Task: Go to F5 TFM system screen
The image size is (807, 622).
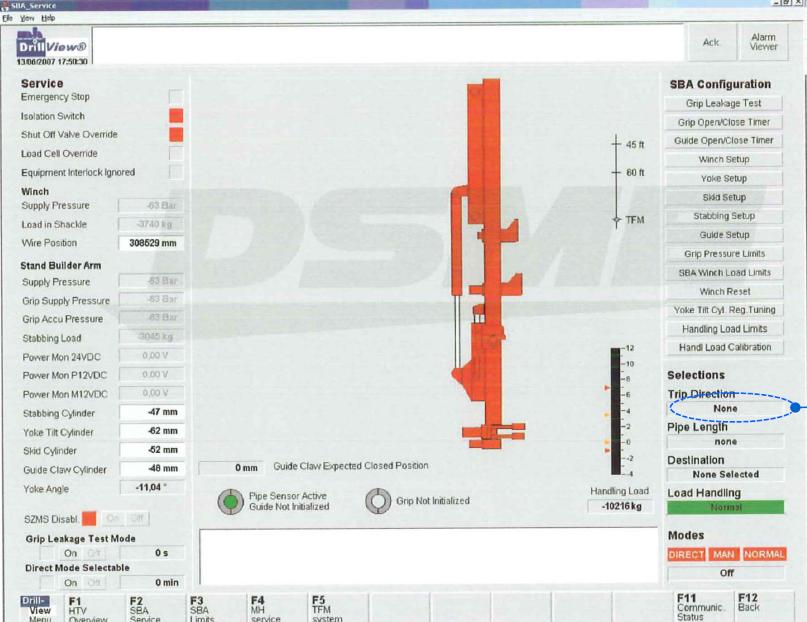Action: click(337, 609)
